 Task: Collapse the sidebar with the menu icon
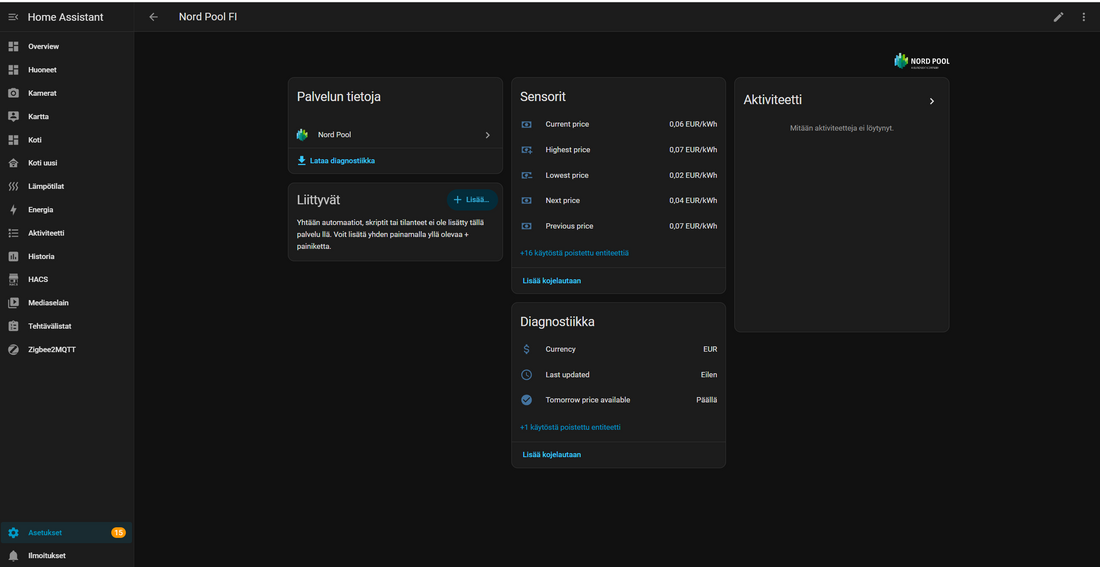point(13,17)
